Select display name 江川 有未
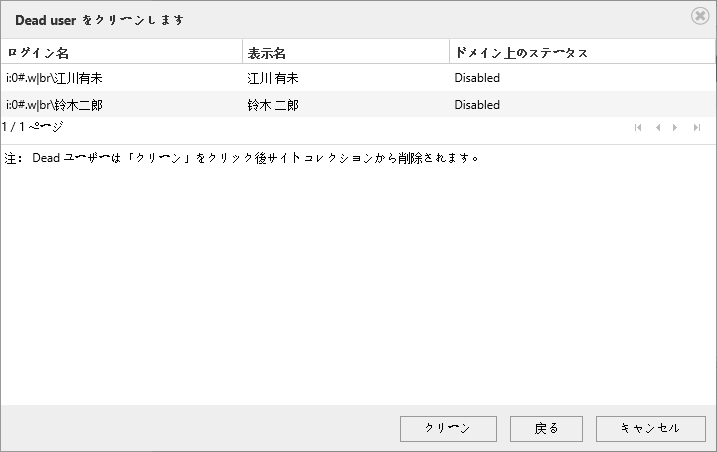 [273, 78]
